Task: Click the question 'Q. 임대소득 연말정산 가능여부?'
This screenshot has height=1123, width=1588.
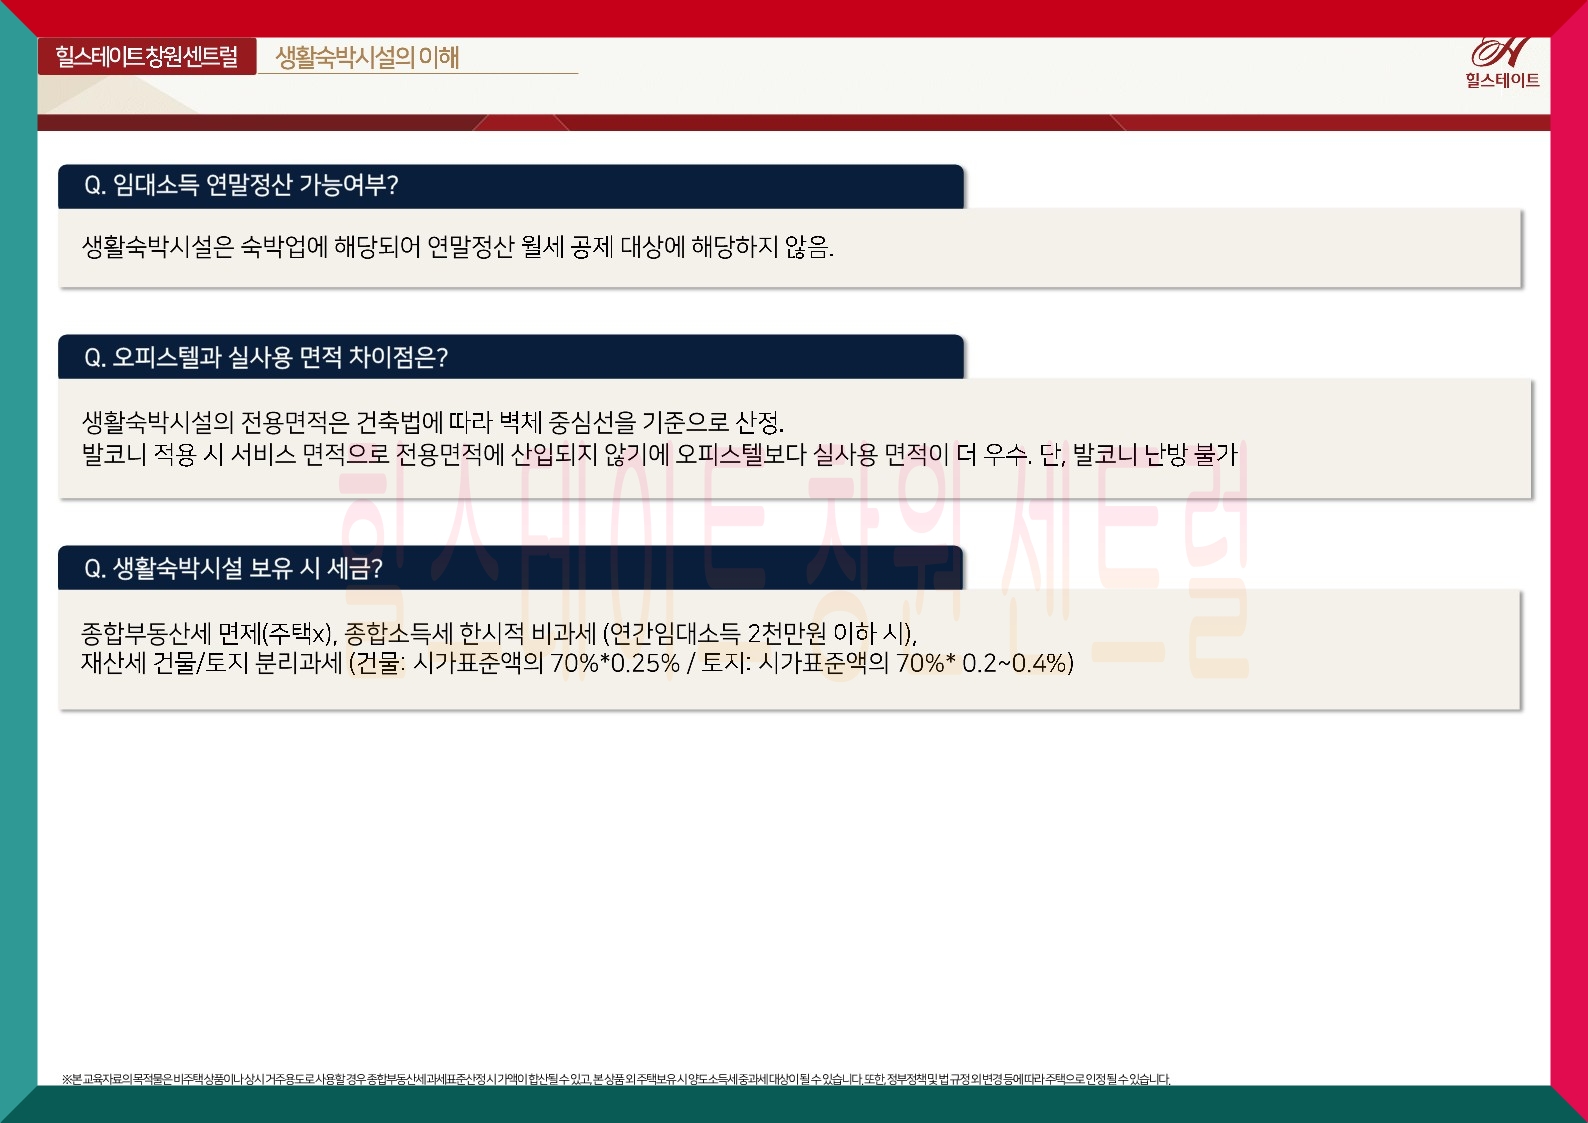Action: tap(241, 185)
